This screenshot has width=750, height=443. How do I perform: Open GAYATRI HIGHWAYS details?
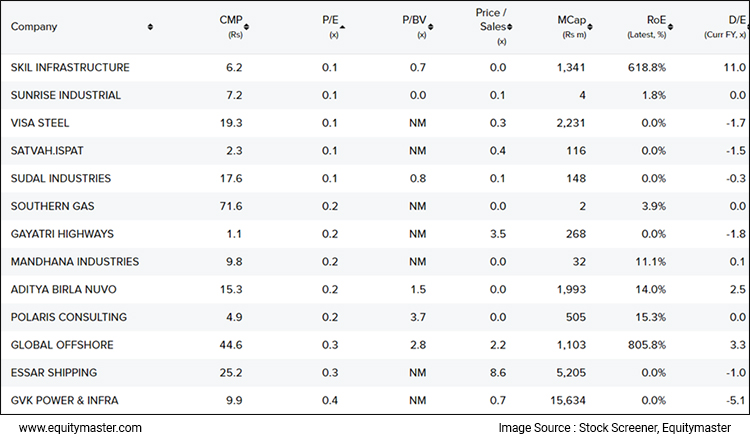pyautogui.click(x=62, y=234)
